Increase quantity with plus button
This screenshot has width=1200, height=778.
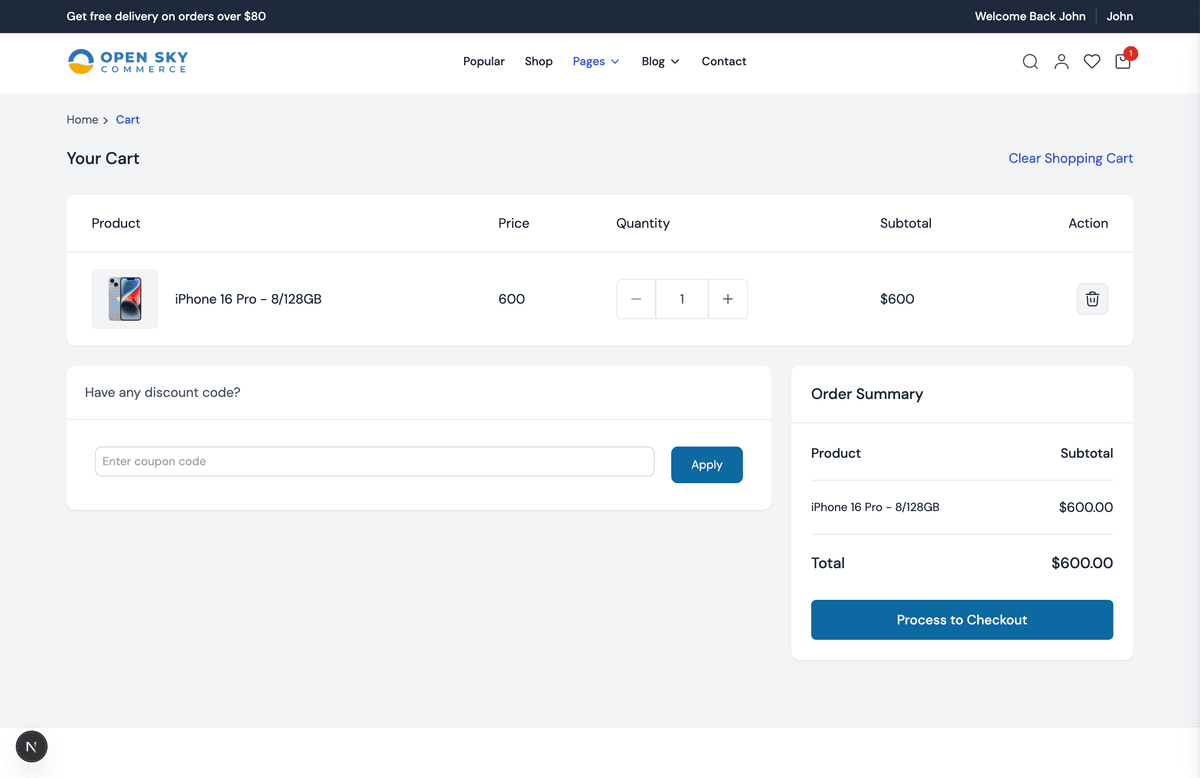click(x=728, y=299)
